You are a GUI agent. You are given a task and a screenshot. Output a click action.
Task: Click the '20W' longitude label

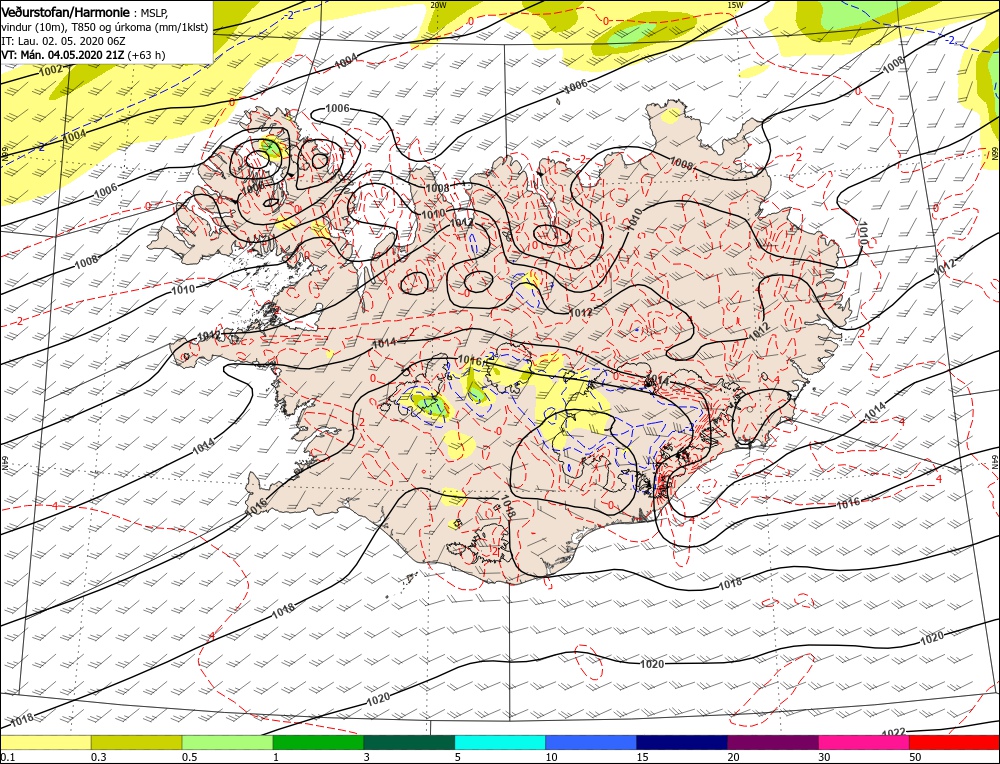click(x=438, y=4)
